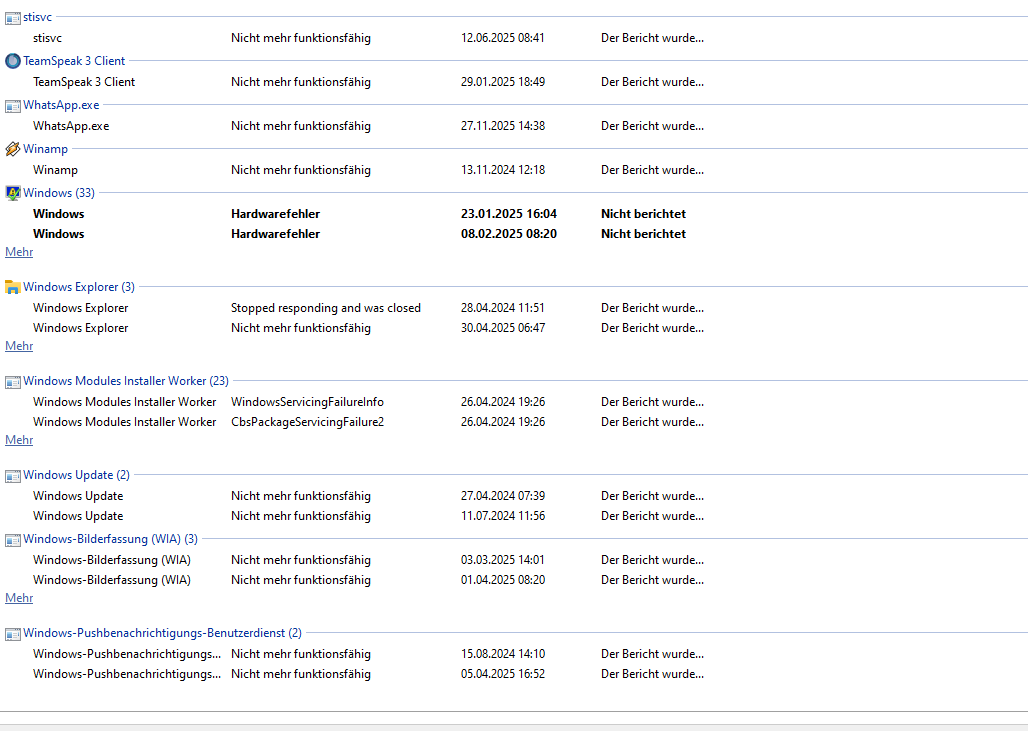
Task: Select Windows row dated 08.02.2025 08:20
Action: pos(360,234)
